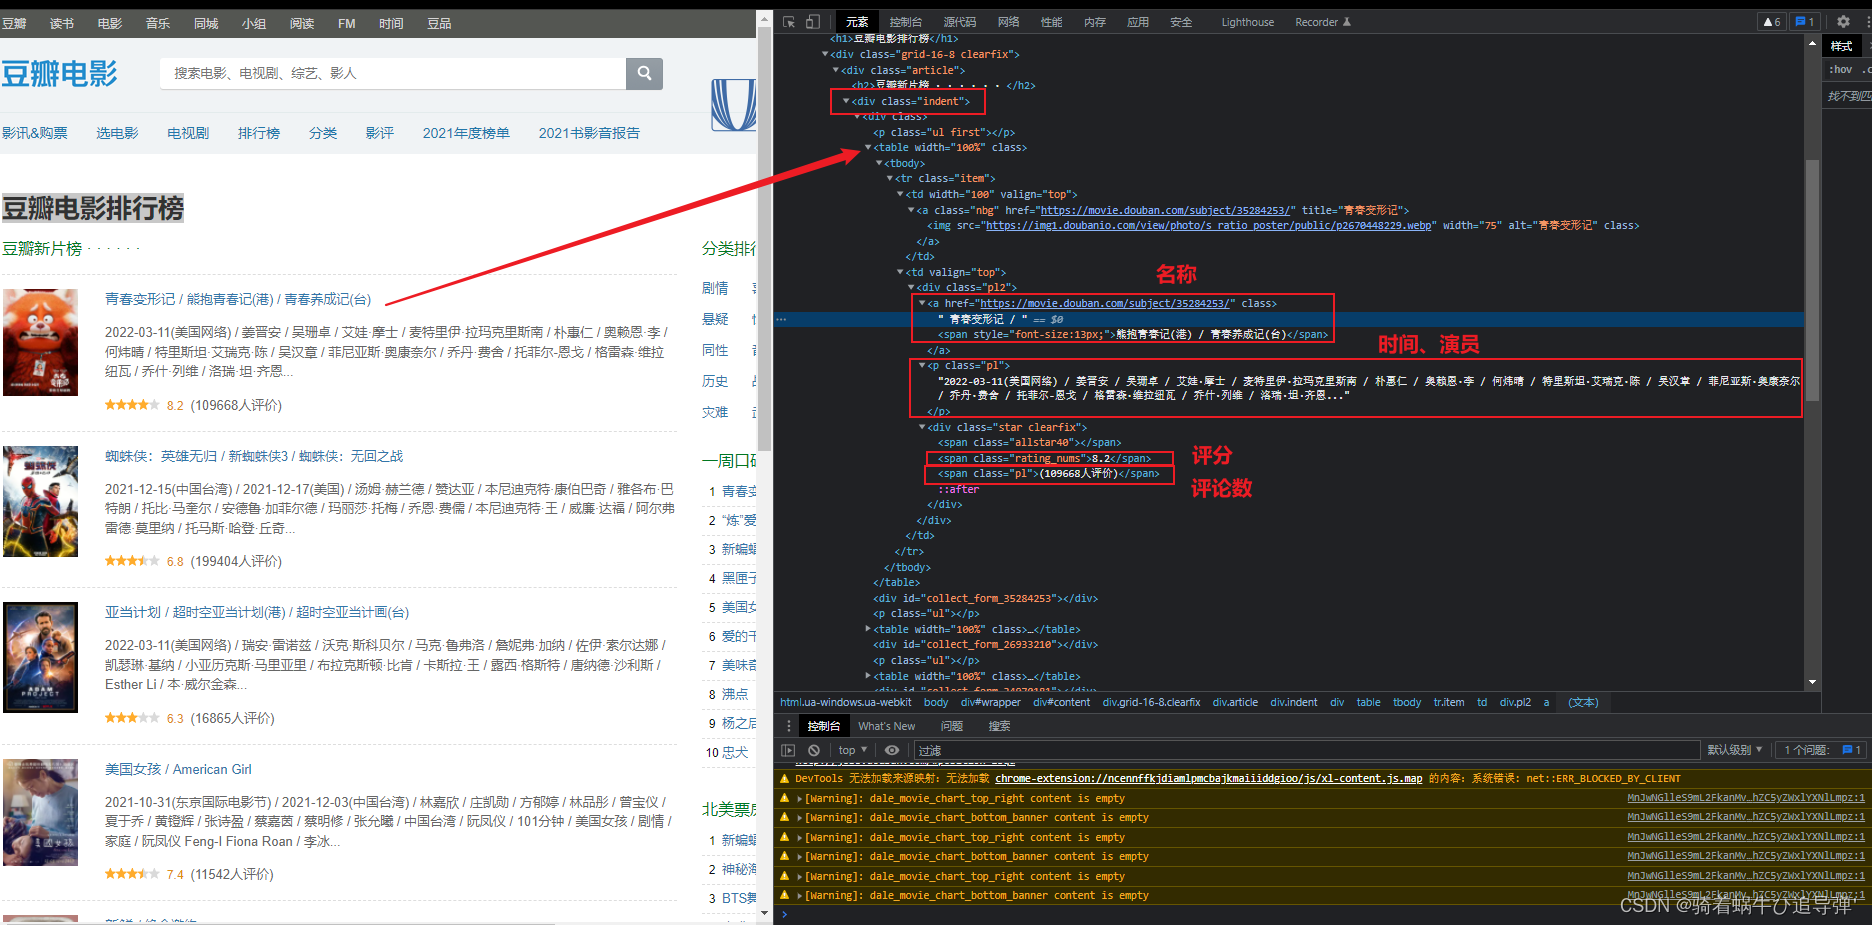Click the warnings count badge showing 6
This screenshot has height=925, width=1872.
[1771, 21]
